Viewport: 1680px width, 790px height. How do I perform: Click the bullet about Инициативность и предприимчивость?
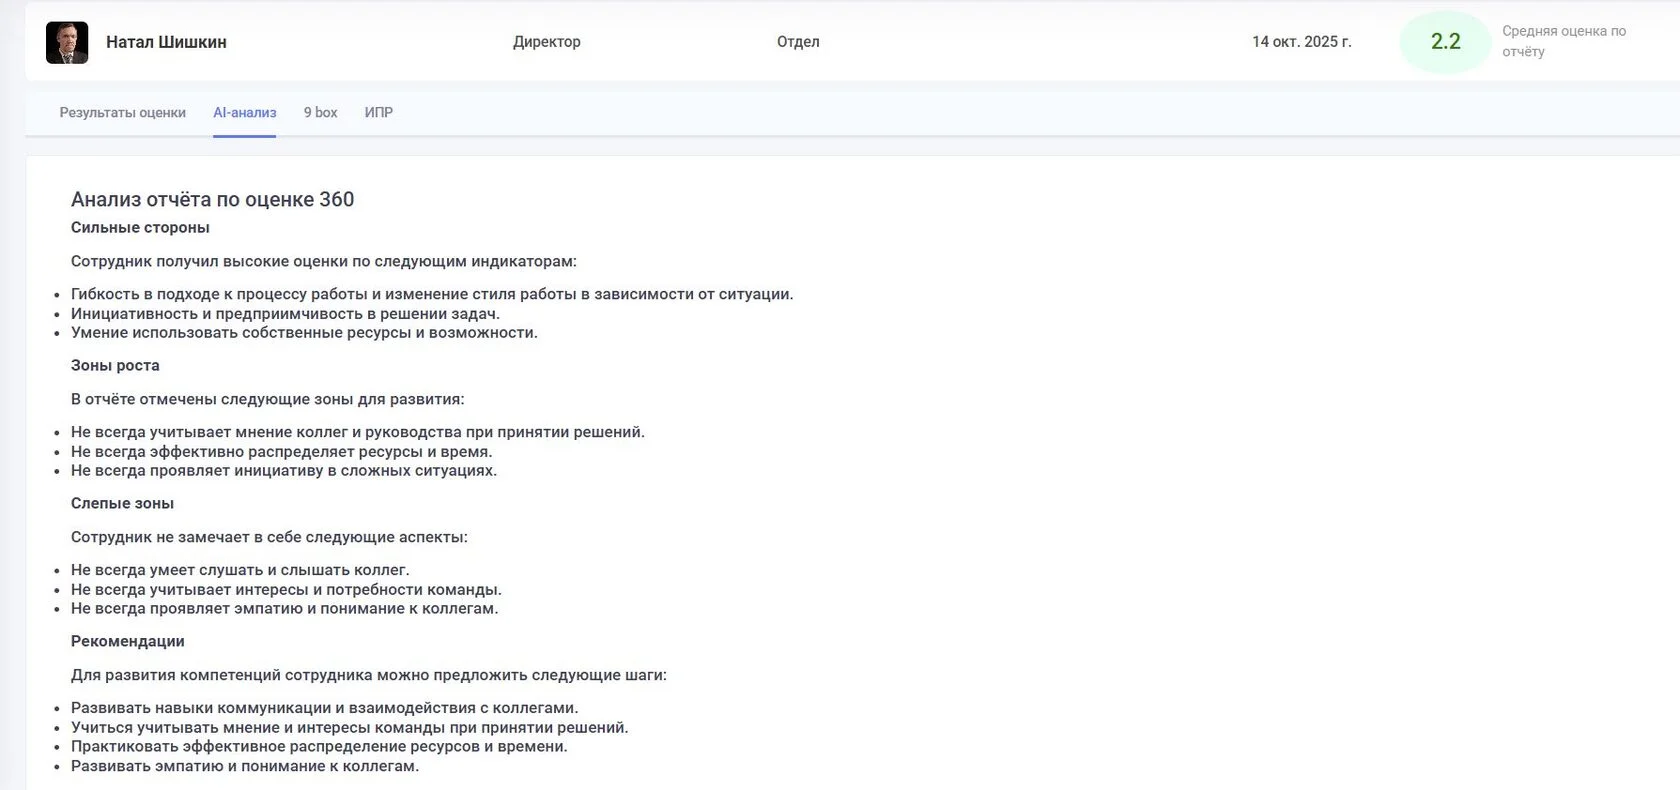click(x=285, y=314)
